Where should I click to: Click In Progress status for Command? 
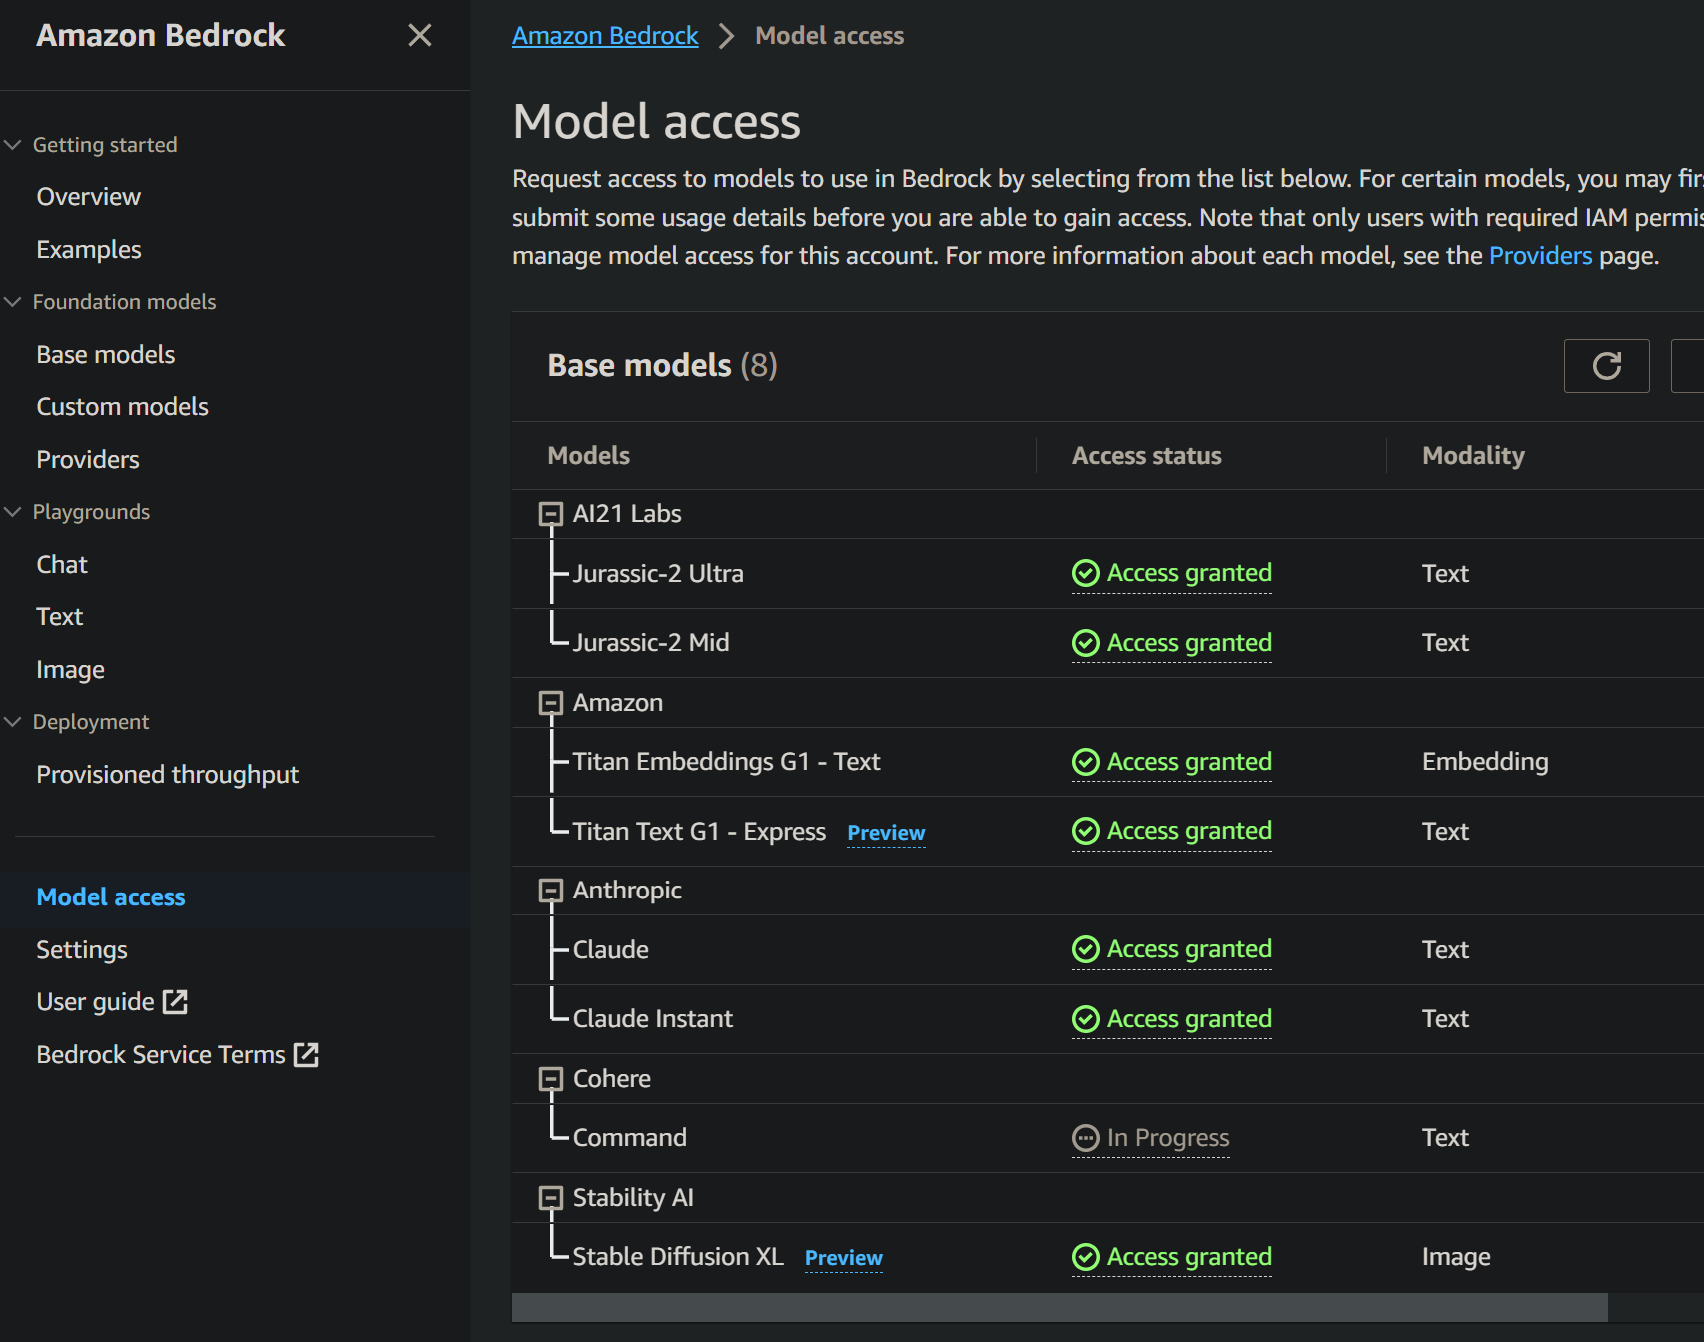1151,1138
